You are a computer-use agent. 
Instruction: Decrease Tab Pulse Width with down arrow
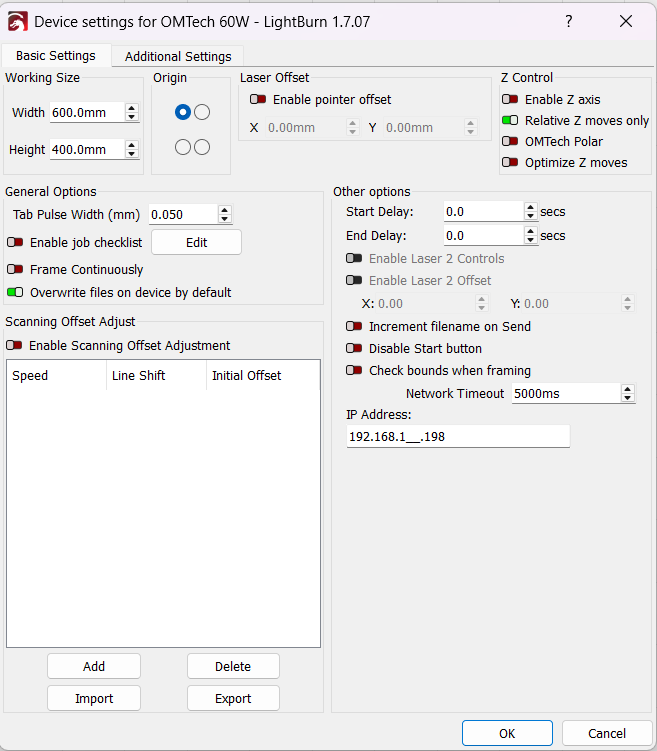(x=225, y=218)
